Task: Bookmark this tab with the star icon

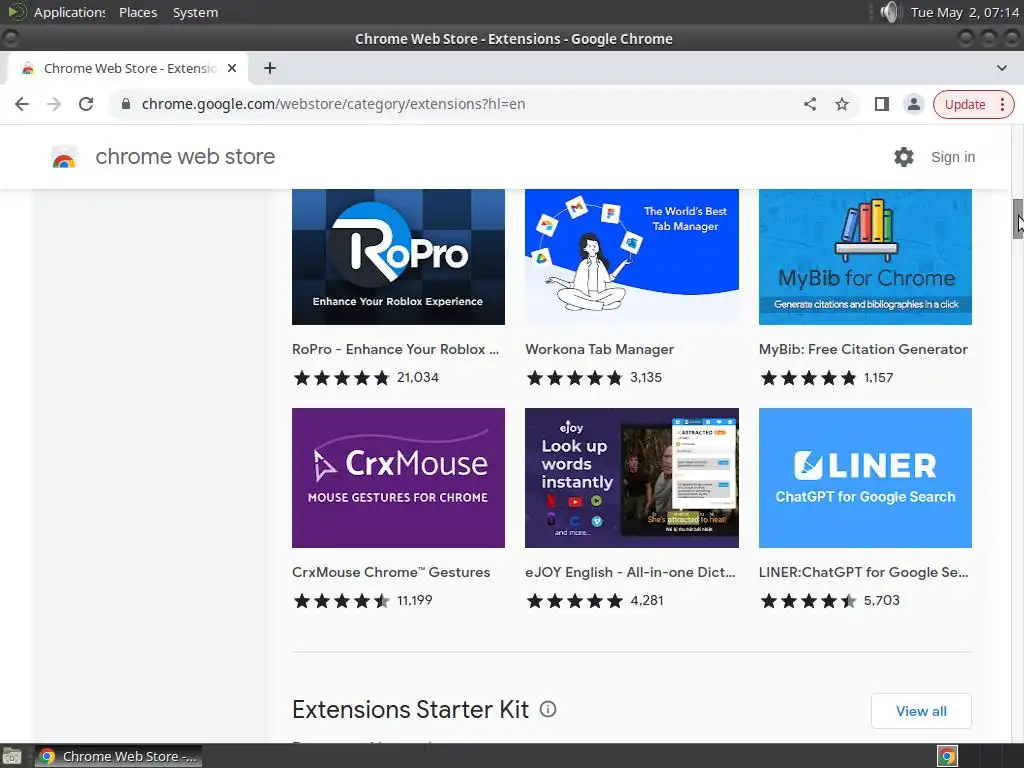Action: point(842,104)
